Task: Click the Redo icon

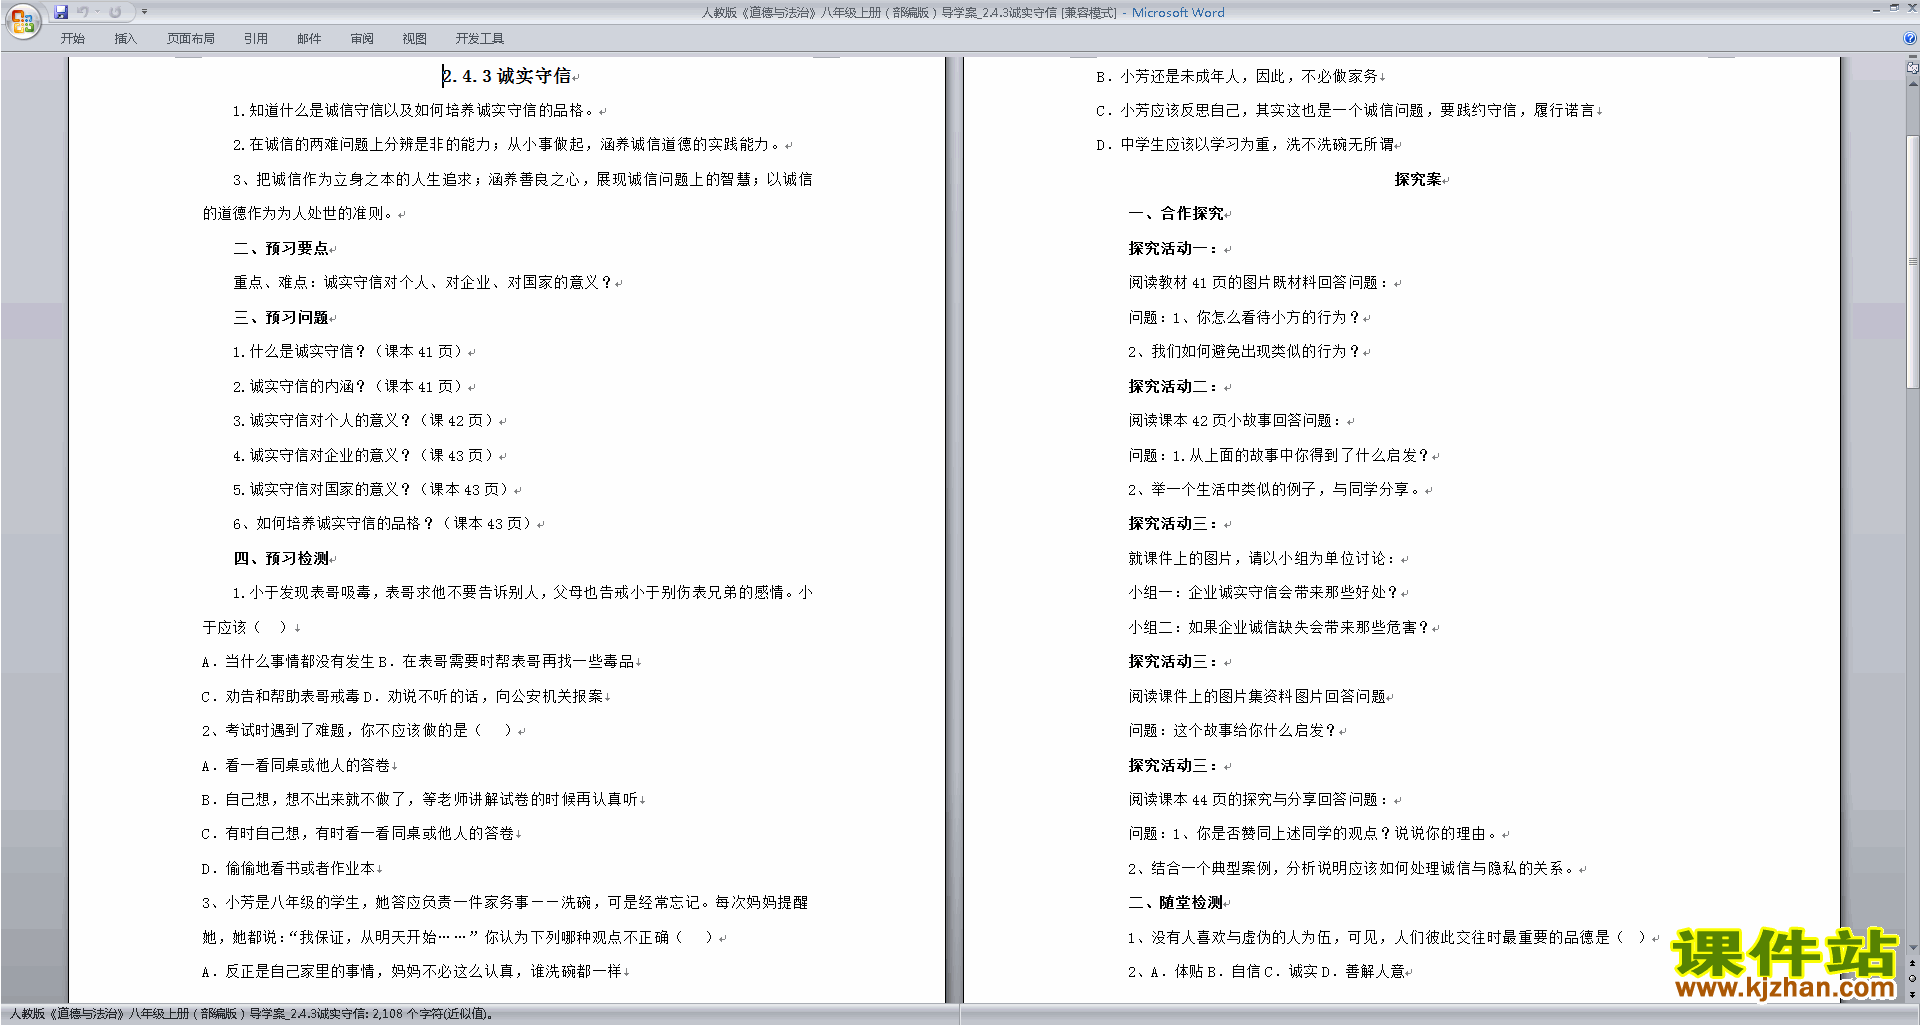Action: click(x=115, y=12)
